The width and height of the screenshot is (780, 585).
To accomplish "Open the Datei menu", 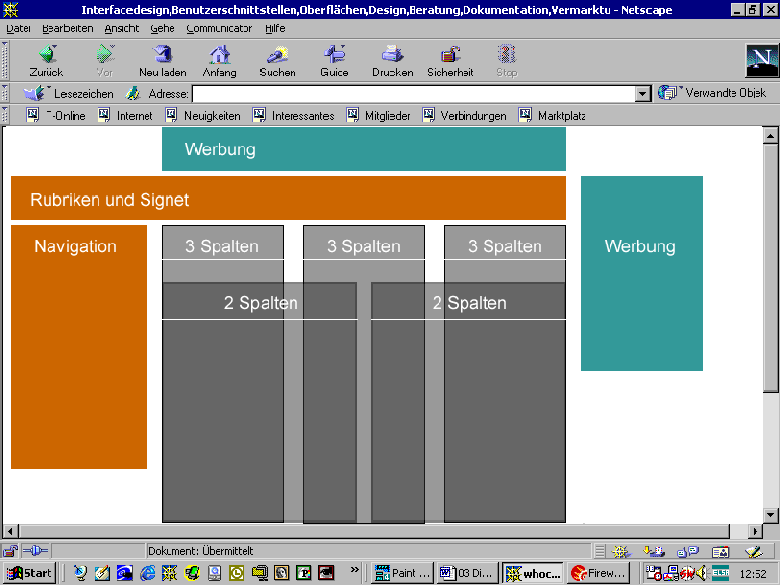I will tap(18, 29).
